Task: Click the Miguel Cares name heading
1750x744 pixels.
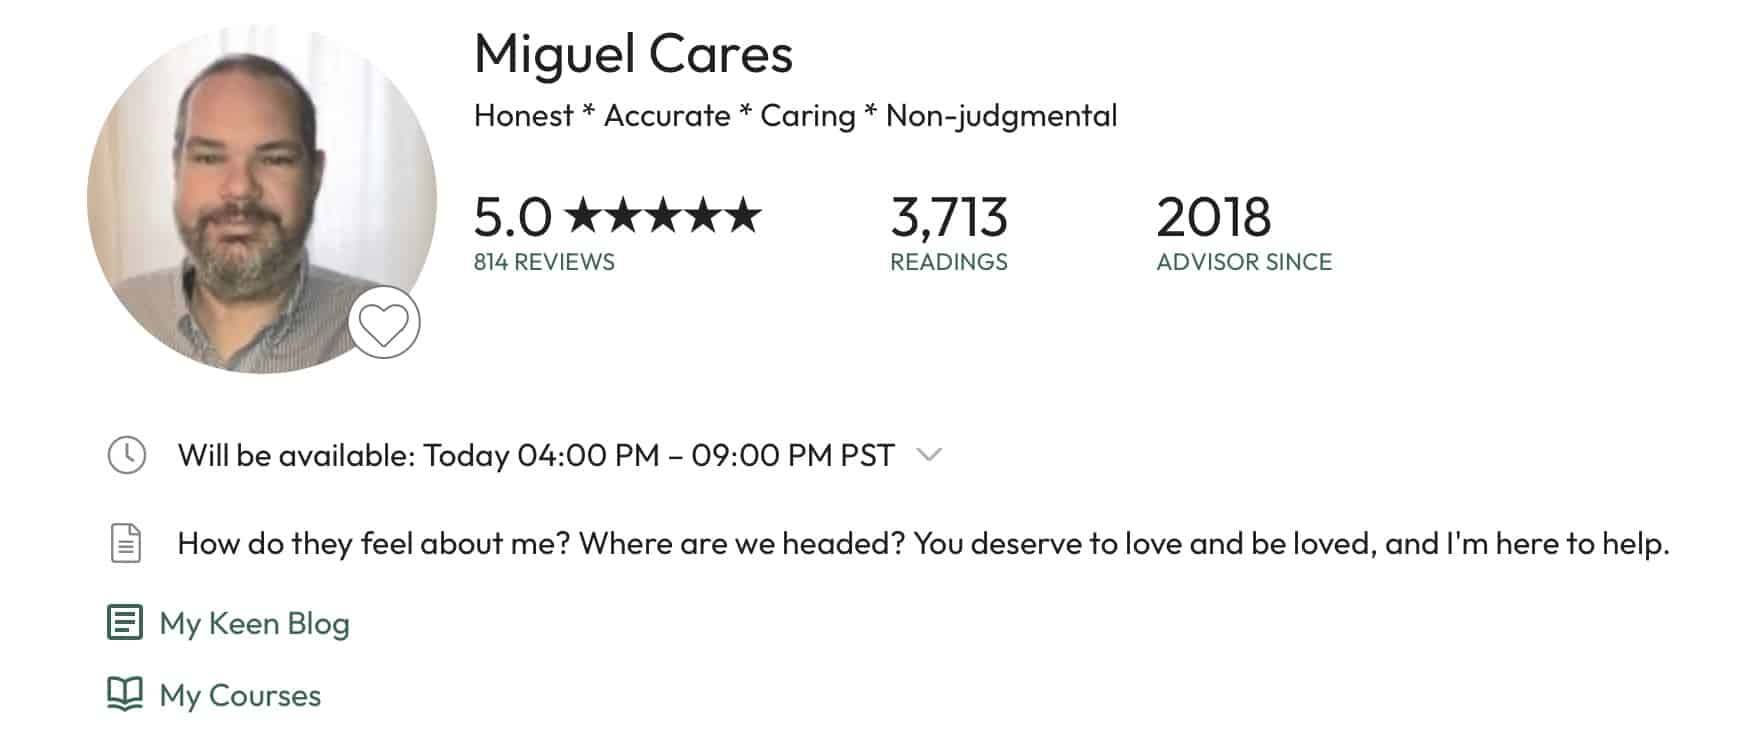Action: pos(633,54)
